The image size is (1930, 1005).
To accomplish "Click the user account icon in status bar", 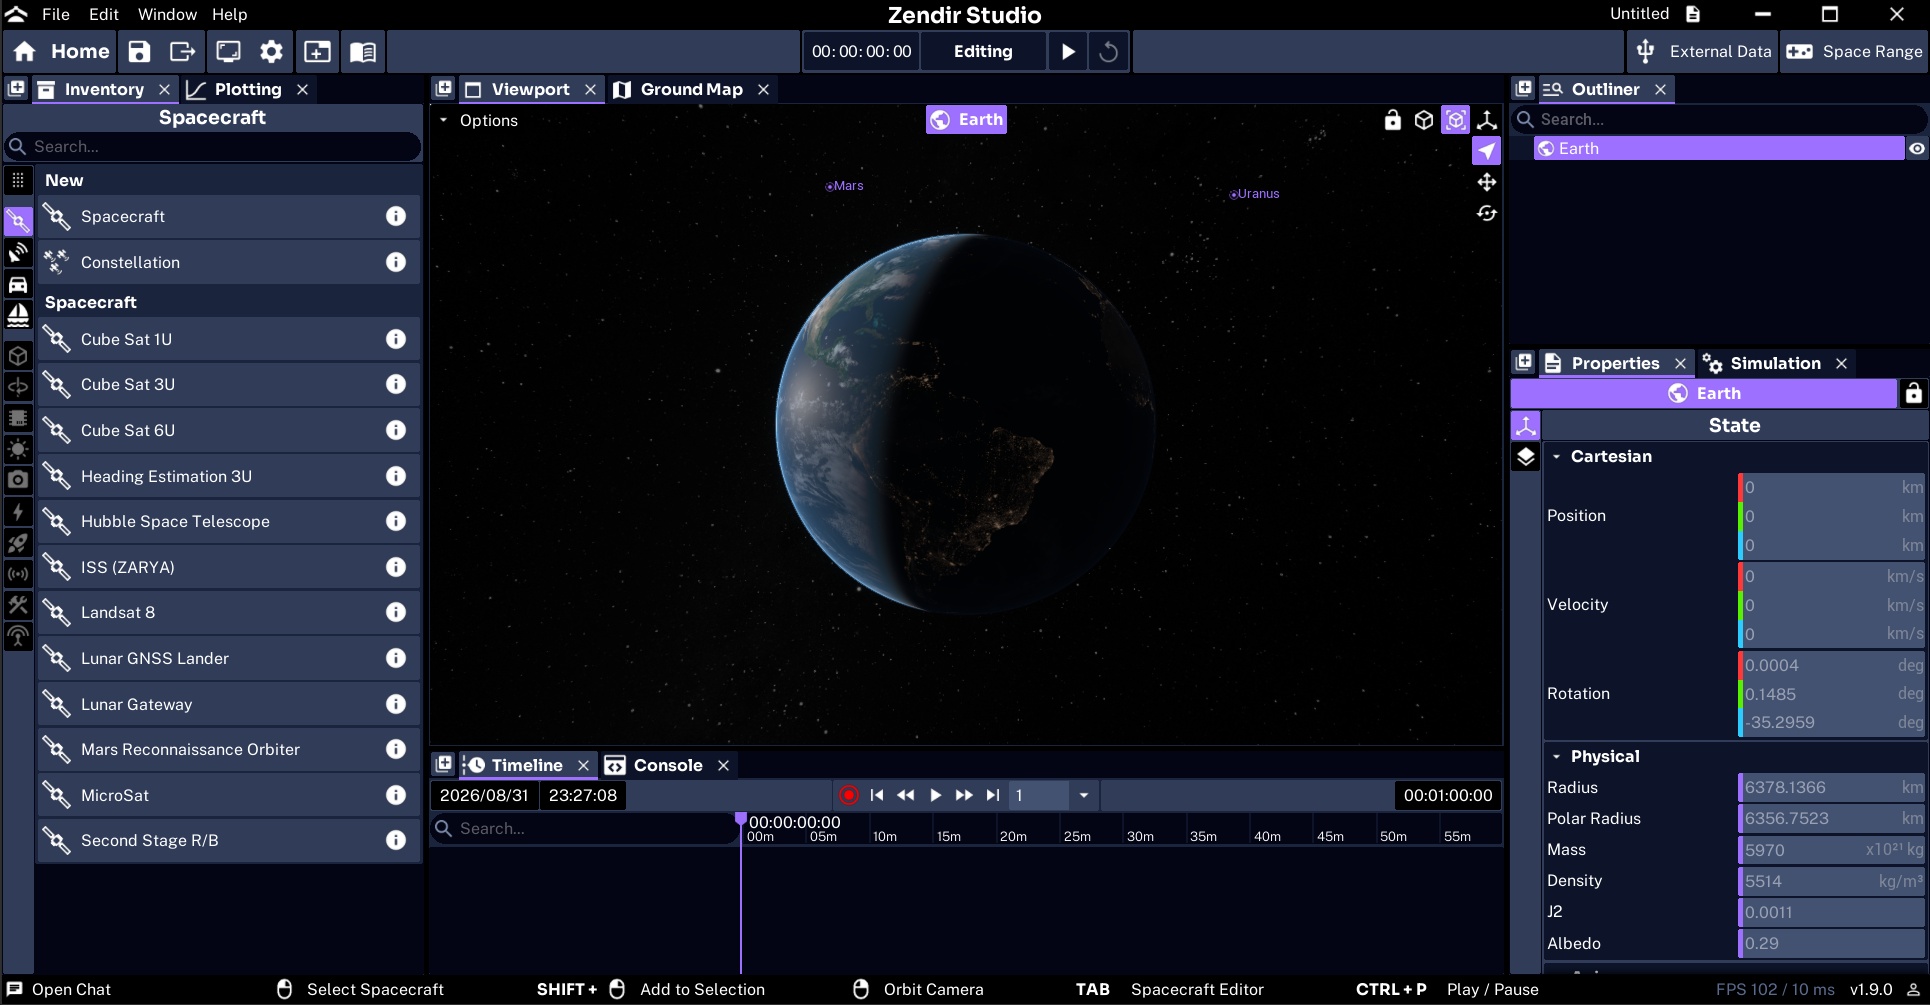I will [x=1912, y=990].
